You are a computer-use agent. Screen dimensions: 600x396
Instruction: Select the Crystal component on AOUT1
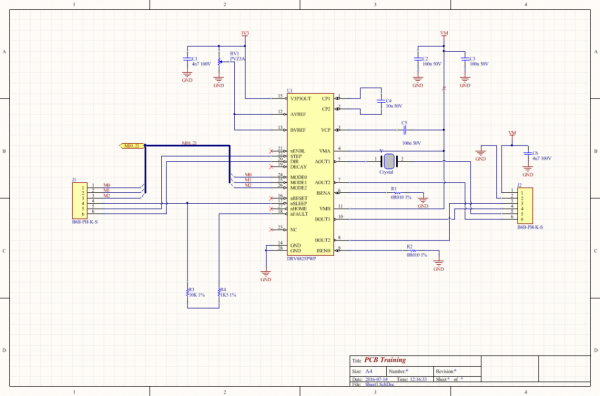click(x=389, y=161)
